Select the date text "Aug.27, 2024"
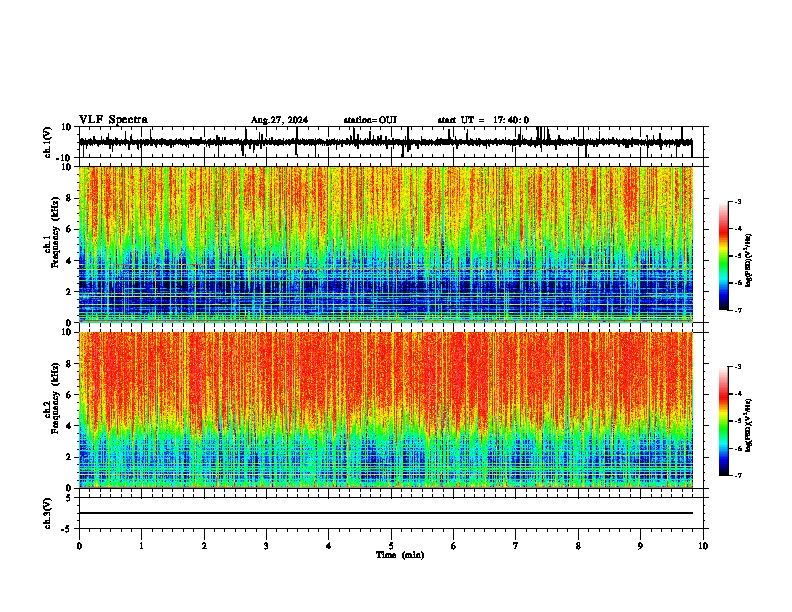Image resolution: width=792 pixels, height=612 pixels. pyautogui.click(x=279, y=120)
